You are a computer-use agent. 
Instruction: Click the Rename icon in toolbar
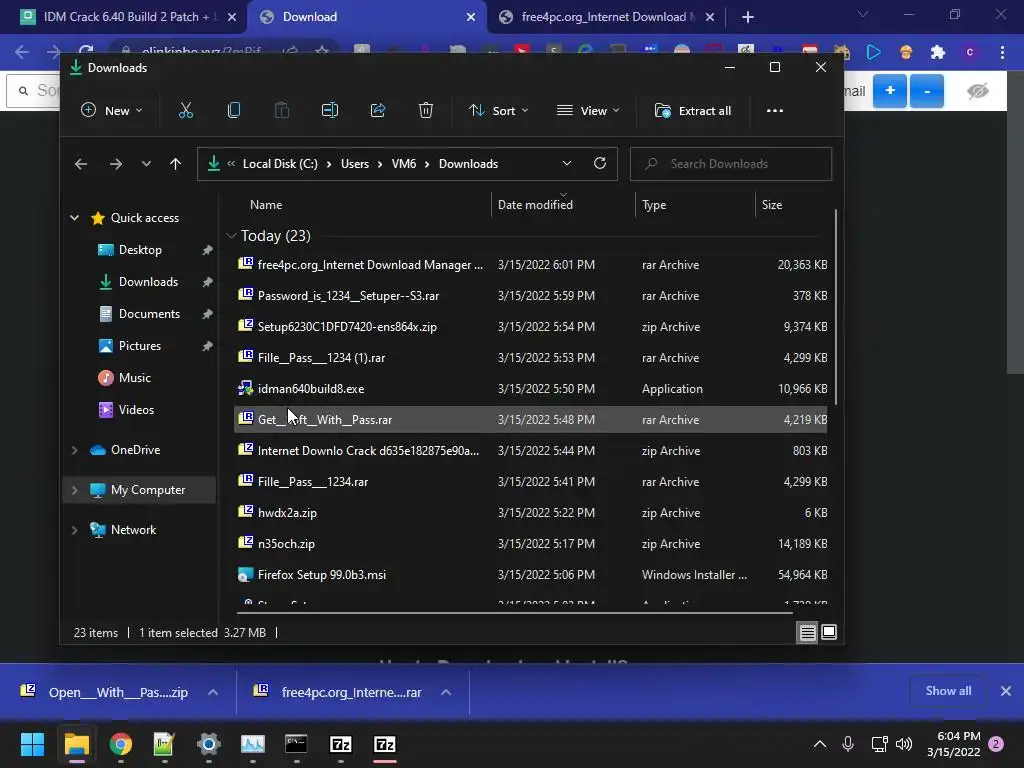(330, 110)
